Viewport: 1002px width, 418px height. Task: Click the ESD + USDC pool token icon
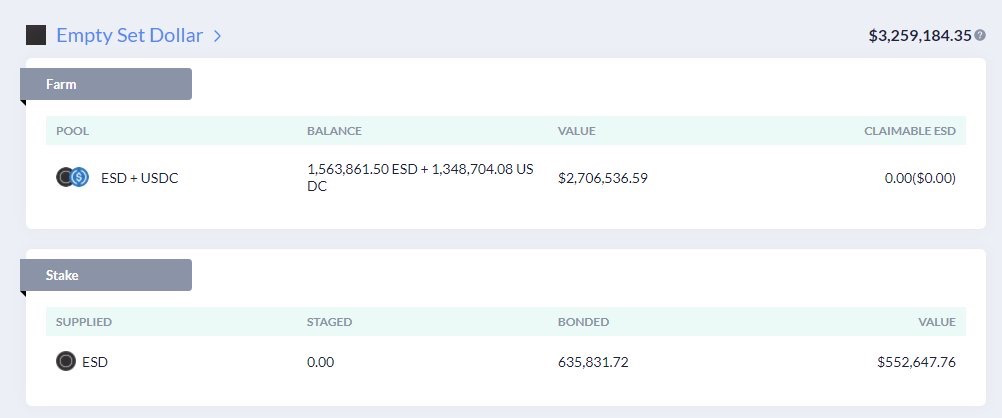[73, 178]
